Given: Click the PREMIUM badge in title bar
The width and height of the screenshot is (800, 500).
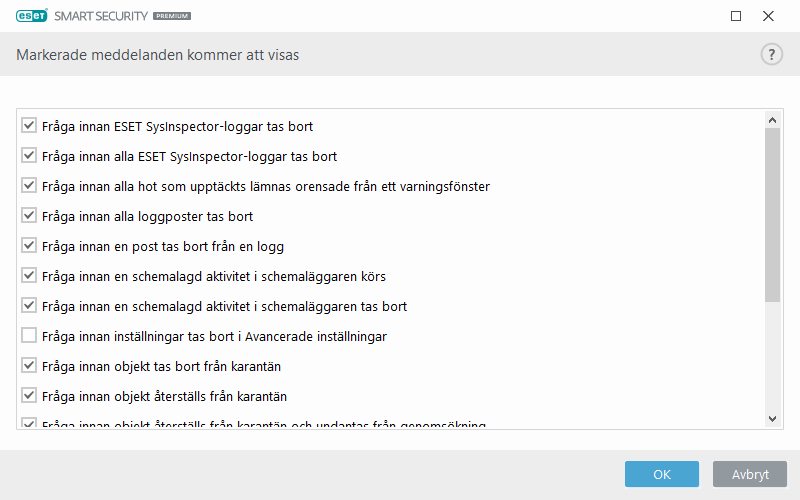Looking at the screenshot, I should [172, 17].
